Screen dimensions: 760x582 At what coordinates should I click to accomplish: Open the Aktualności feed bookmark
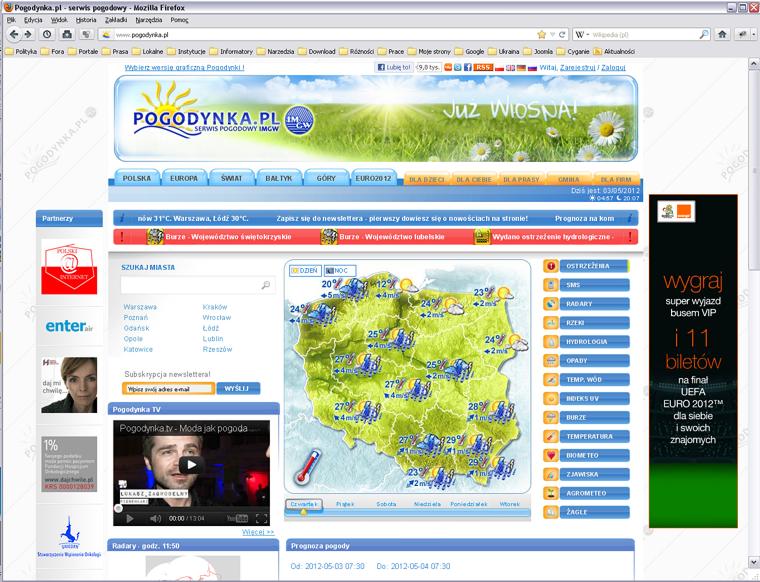tap(614, 51)
